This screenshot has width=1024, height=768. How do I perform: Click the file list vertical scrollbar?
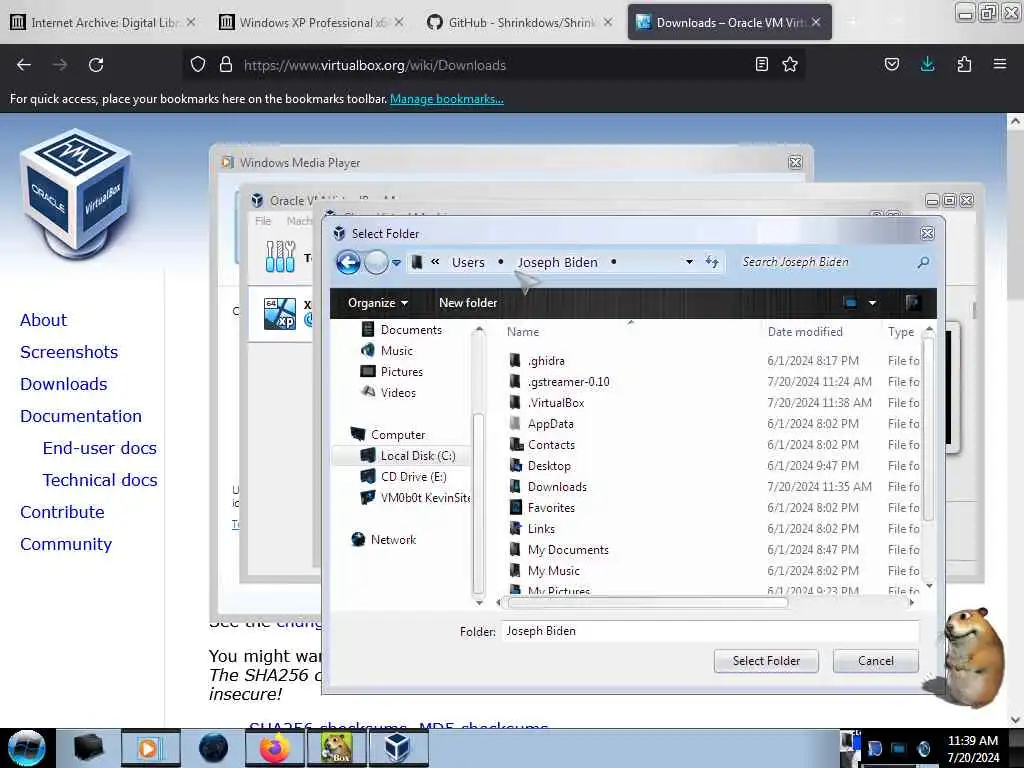(929, 427)
